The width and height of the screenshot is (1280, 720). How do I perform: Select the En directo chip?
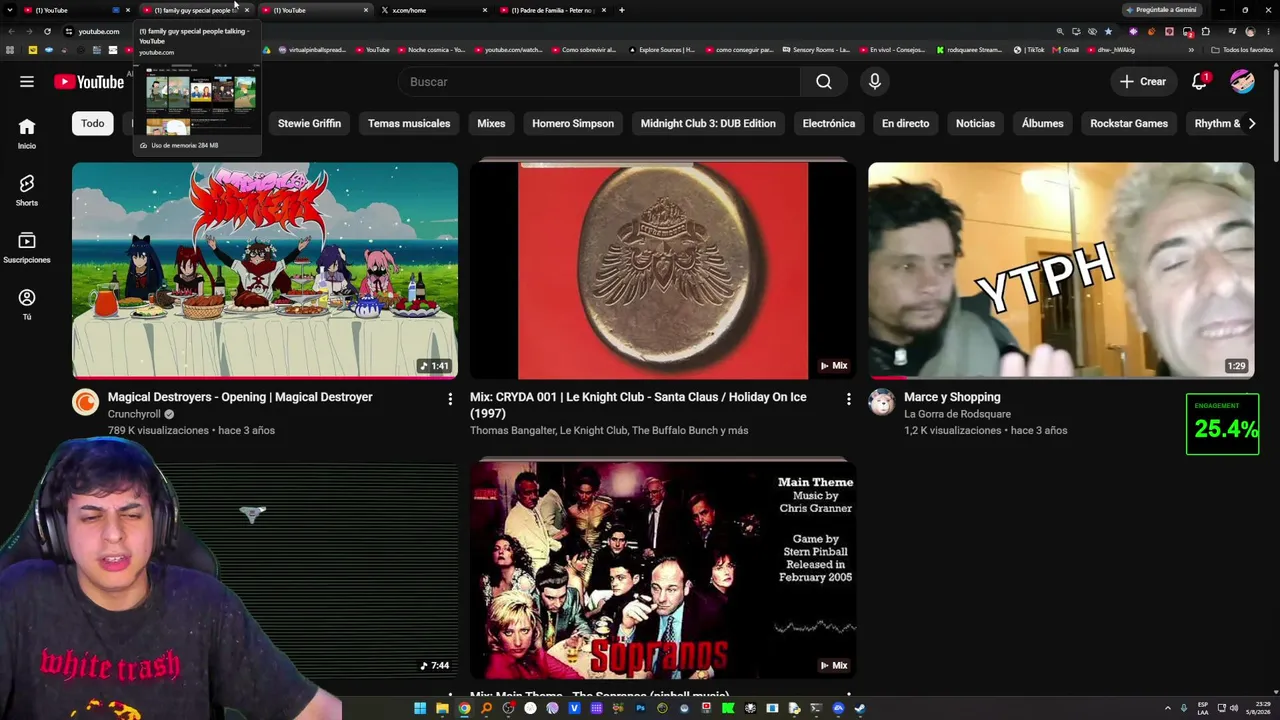(x=906, y=123)
